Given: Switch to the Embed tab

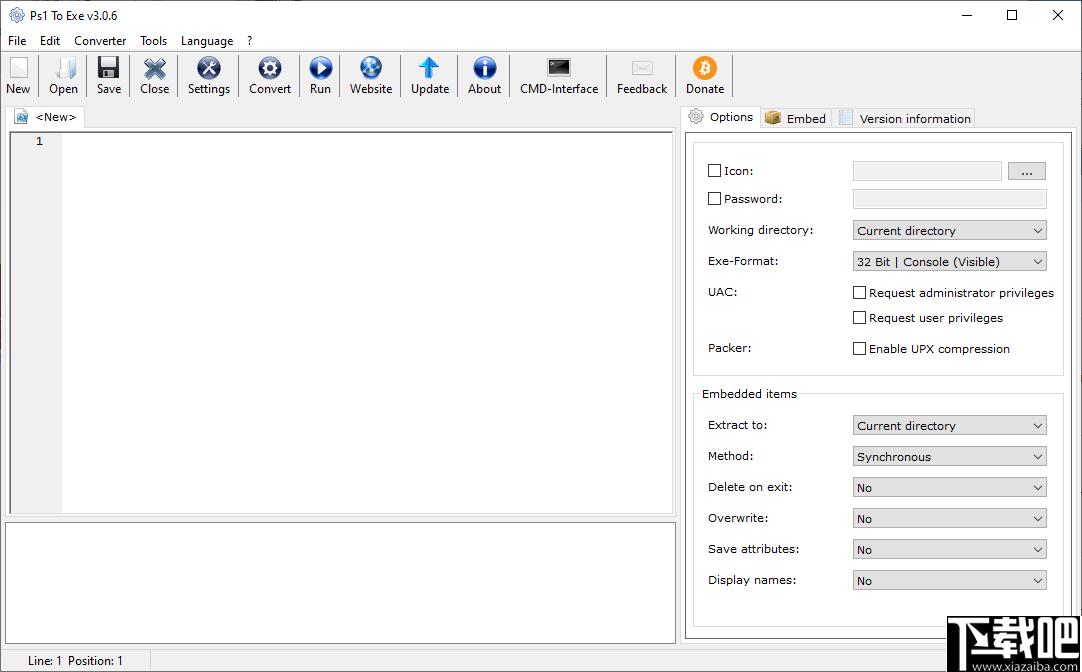Looking at the screenshot, I should pos(796,119).
